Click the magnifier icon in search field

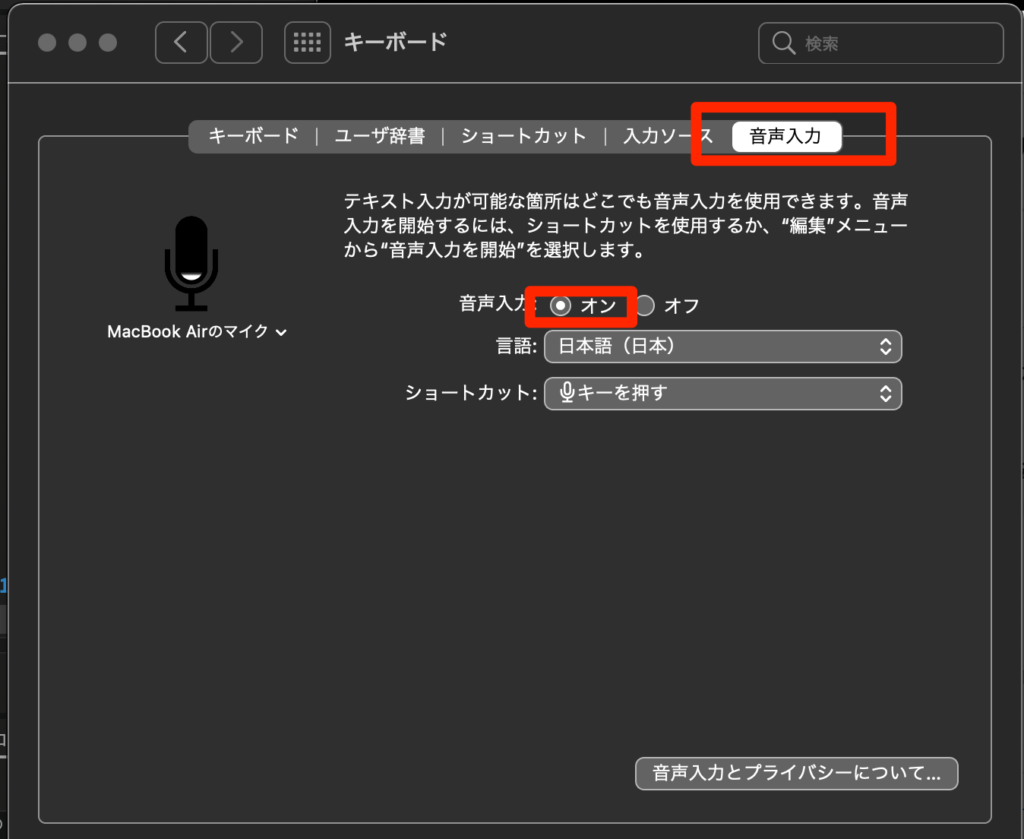click(x=783, y=43)
